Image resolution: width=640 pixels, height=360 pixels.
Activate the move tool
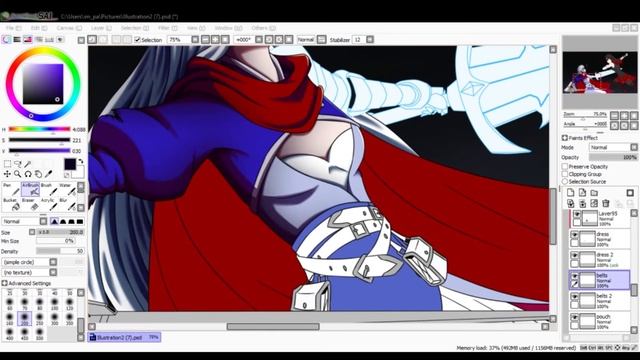tap(7, 174)
